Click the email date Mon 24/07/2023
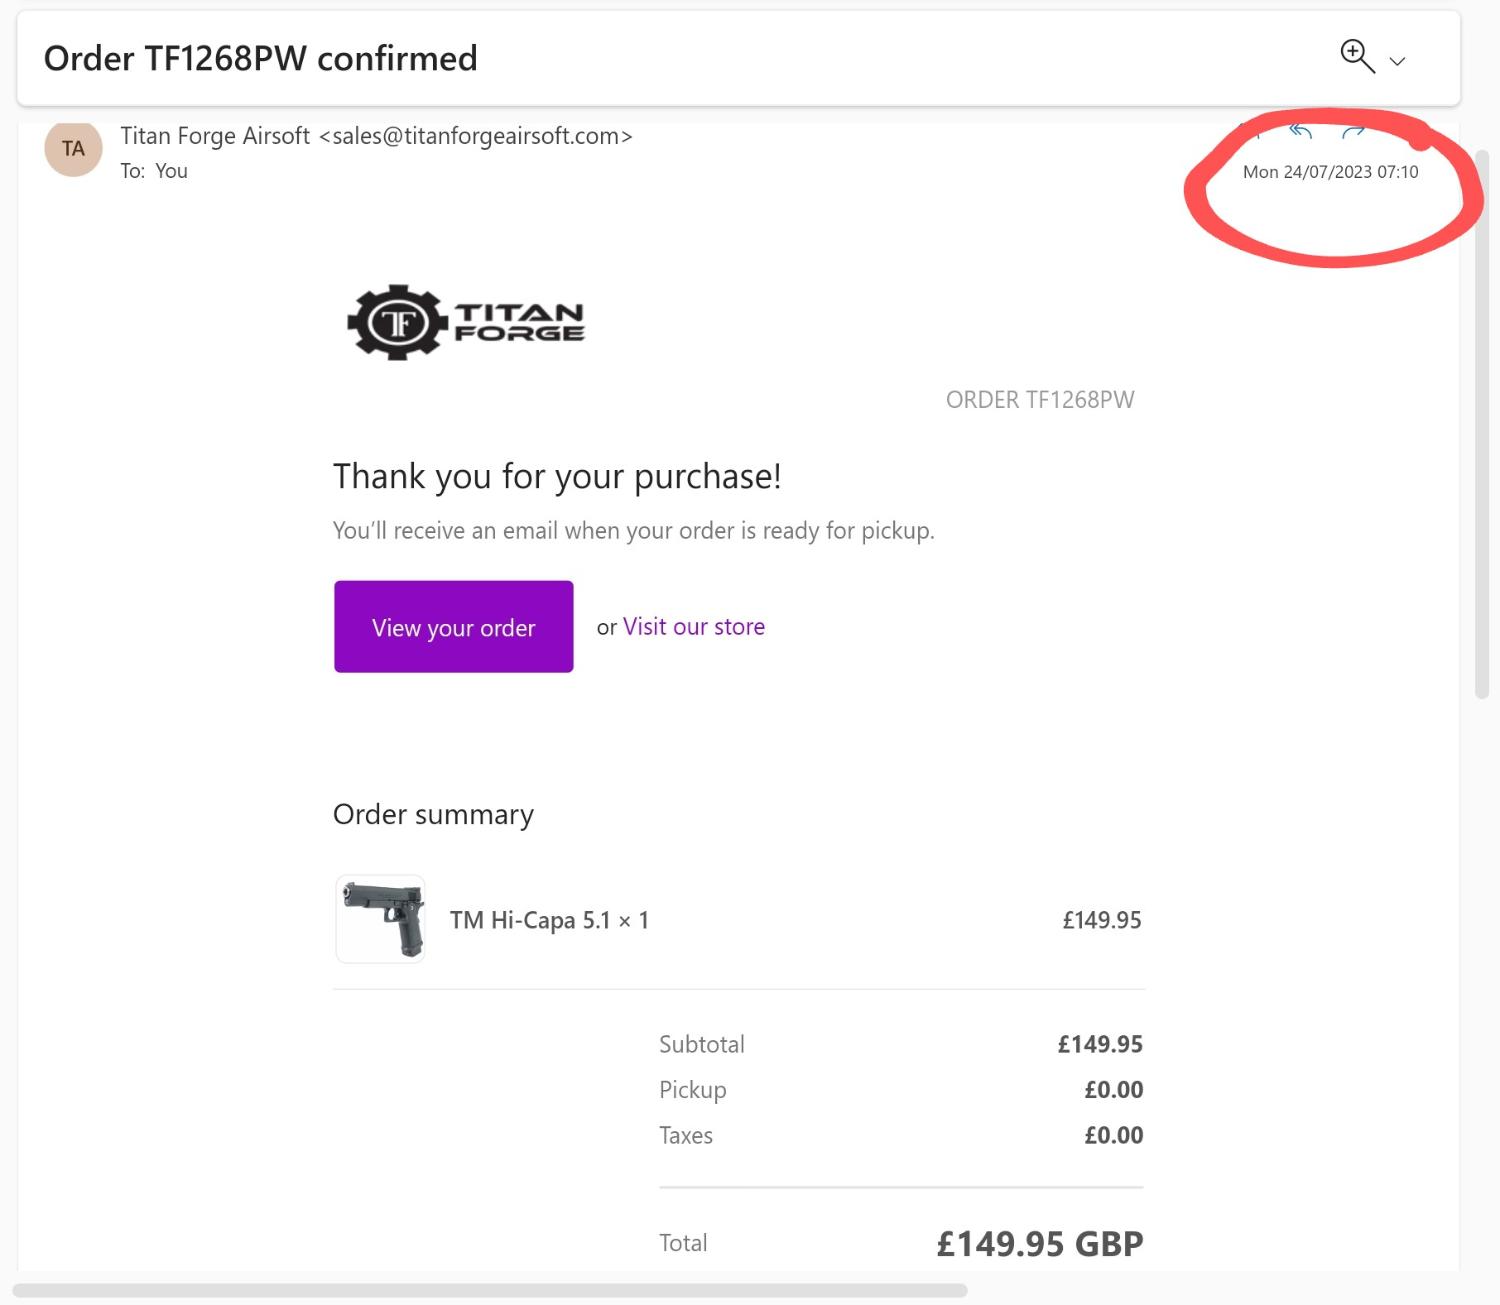 [x=1330, y=172]
